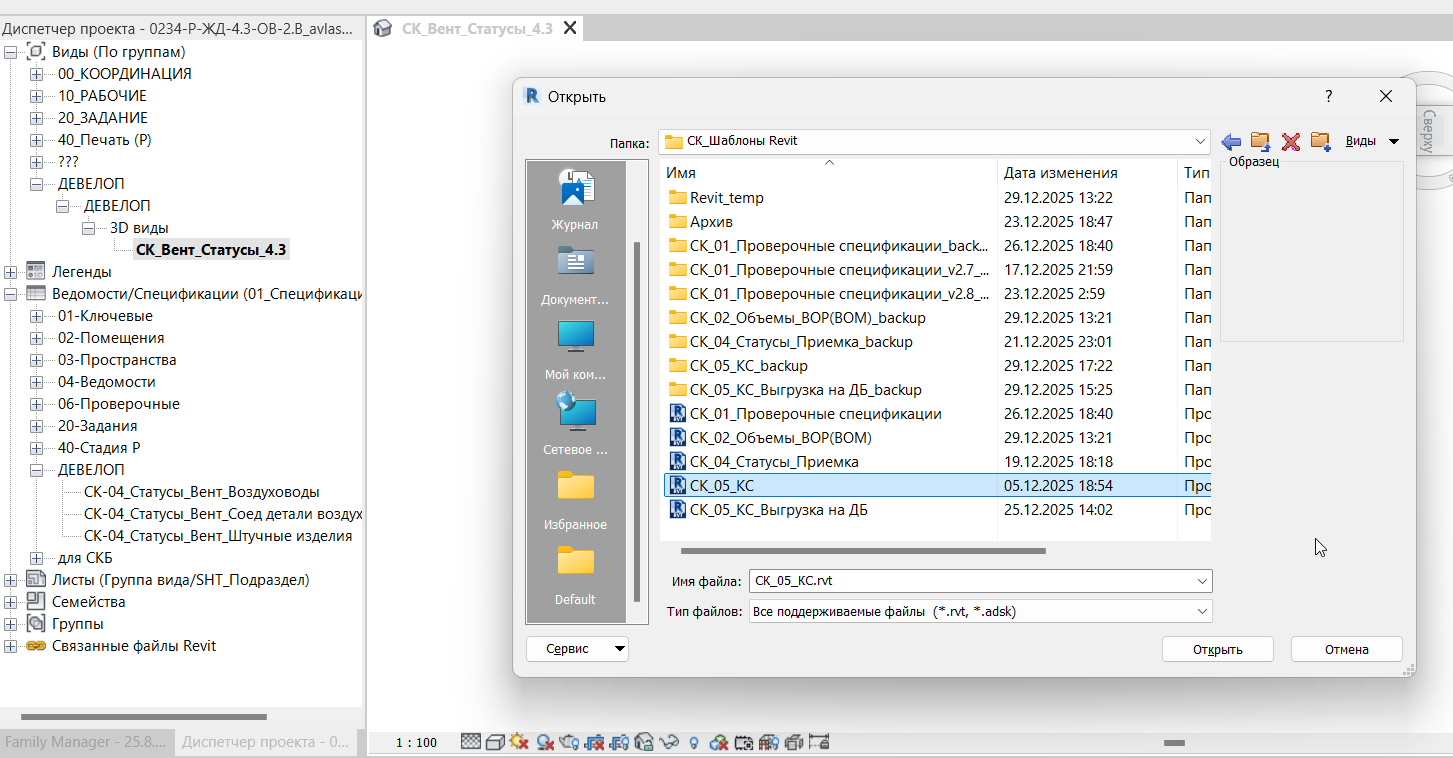Go up one folder level in Open dialog
The width and height of the screenshot is (1453, 758).
click(1261, 141)
